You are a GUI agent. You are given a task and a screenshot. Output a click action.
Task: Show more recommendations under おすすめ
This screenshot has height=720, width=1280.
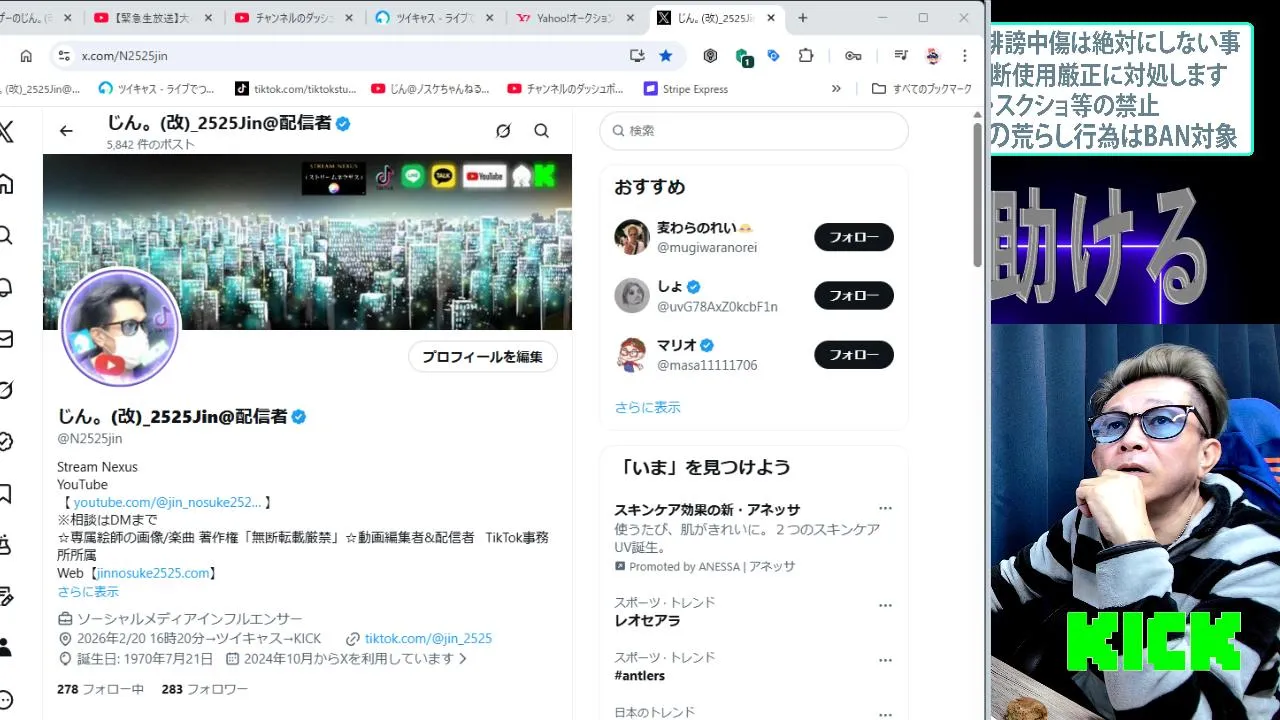(647, 407)
